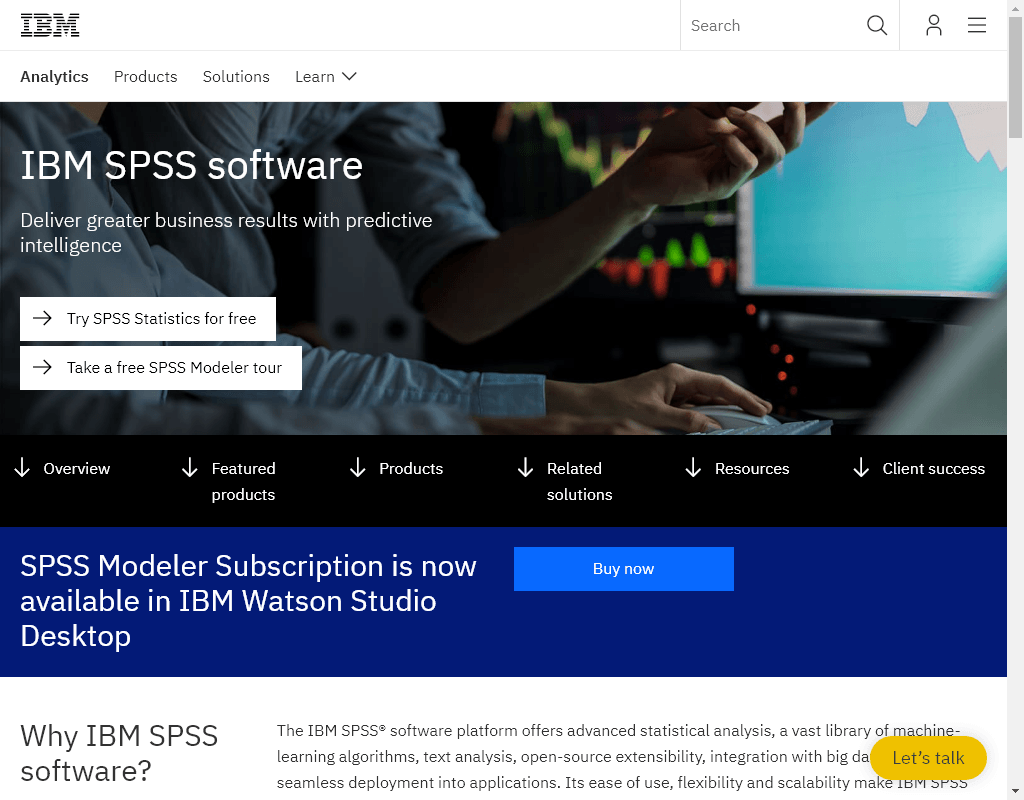Click the IBM logo
The height and width of the screenshot is (800, 1024).
click(50, 25)
